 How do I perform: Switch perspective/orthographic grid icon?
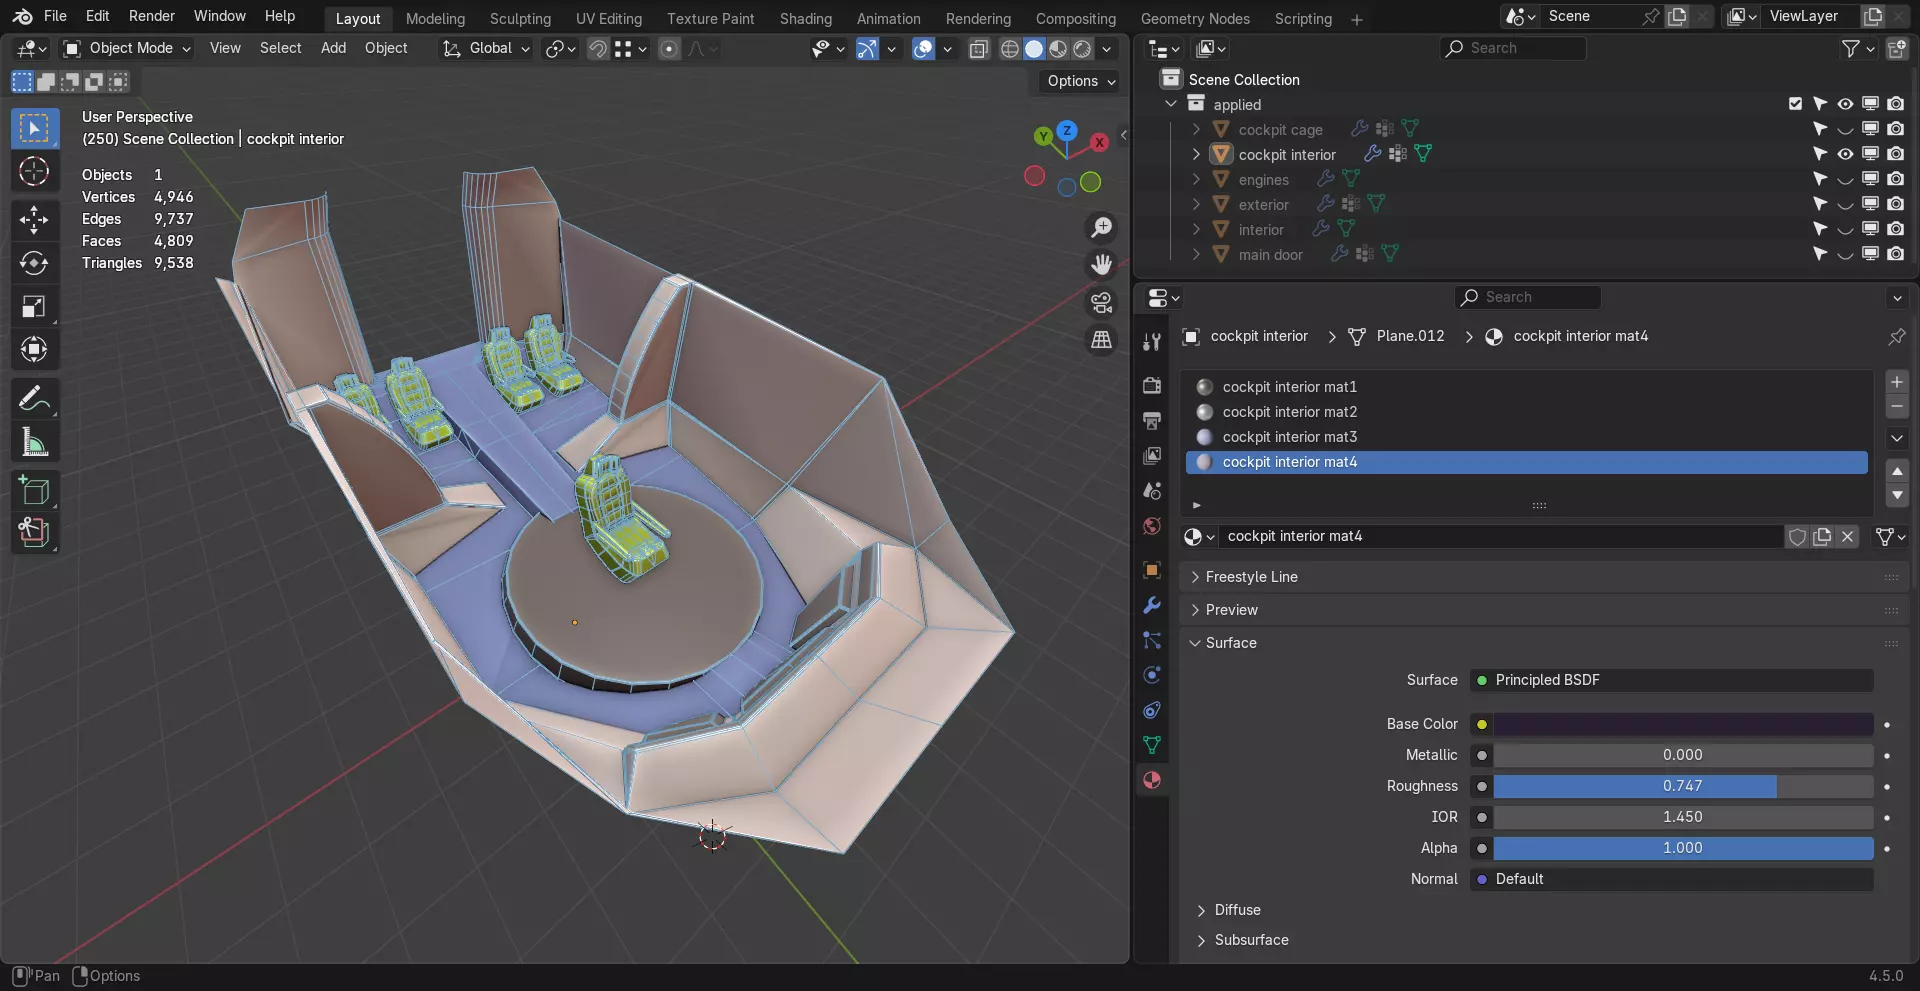tap(1101, 340)
